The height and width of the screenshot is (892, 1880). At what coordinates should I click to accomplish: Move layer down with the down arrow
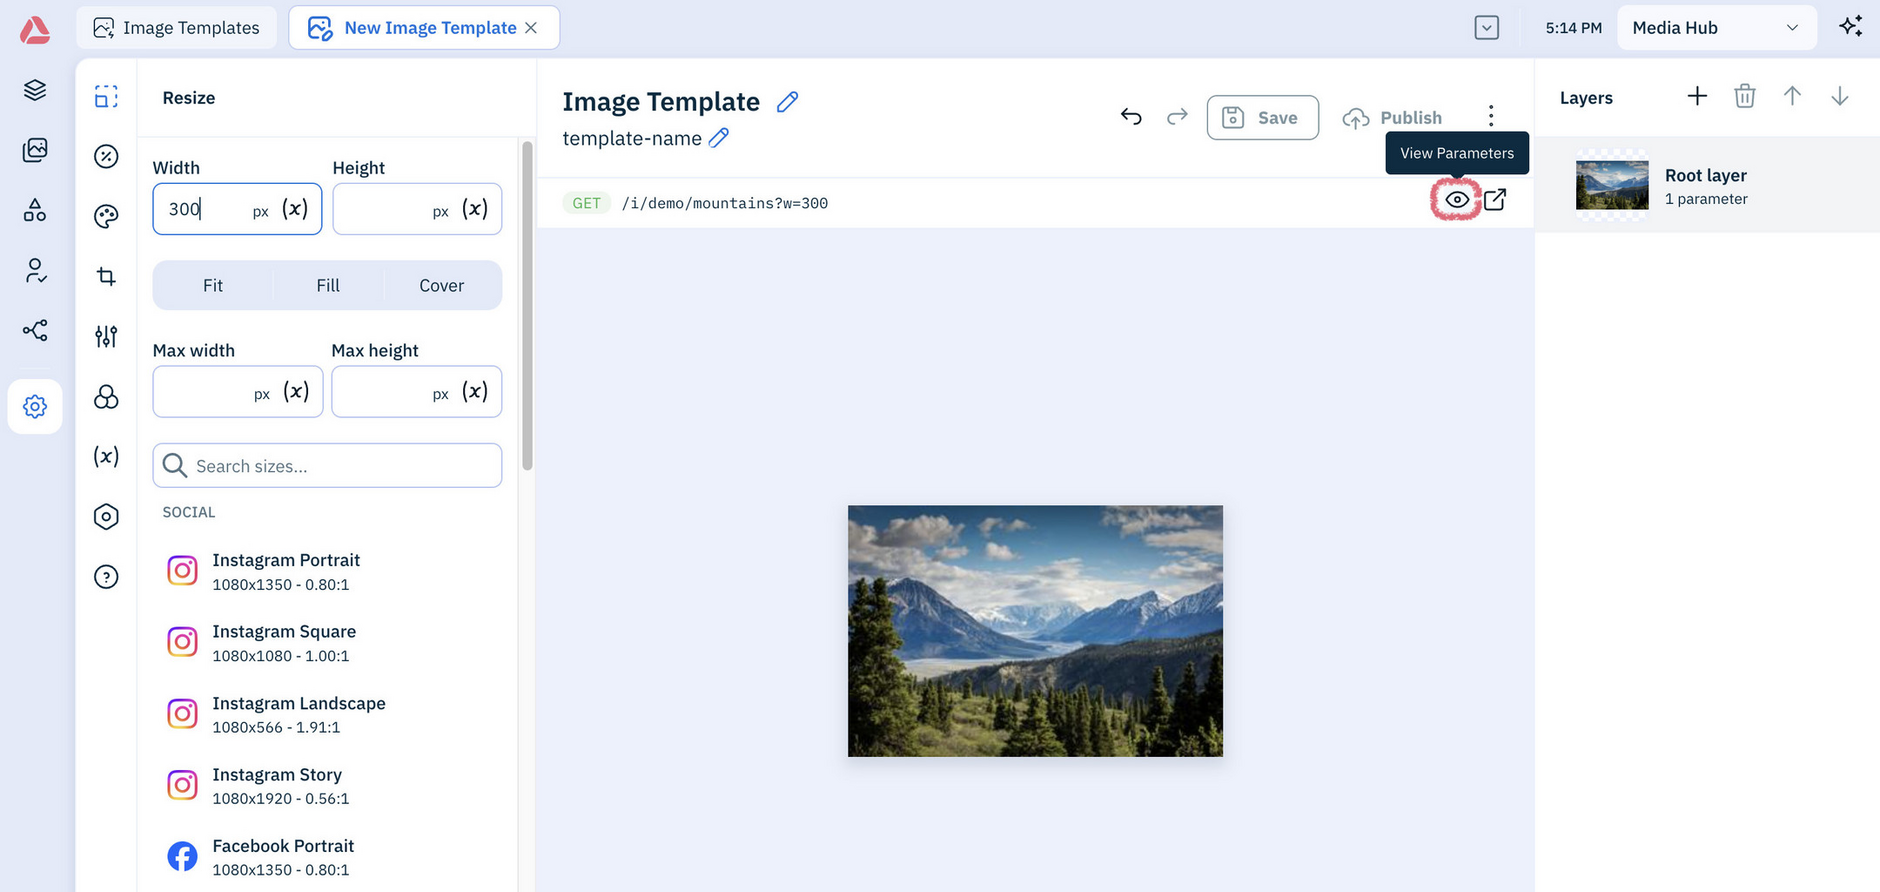[1839, 96]
